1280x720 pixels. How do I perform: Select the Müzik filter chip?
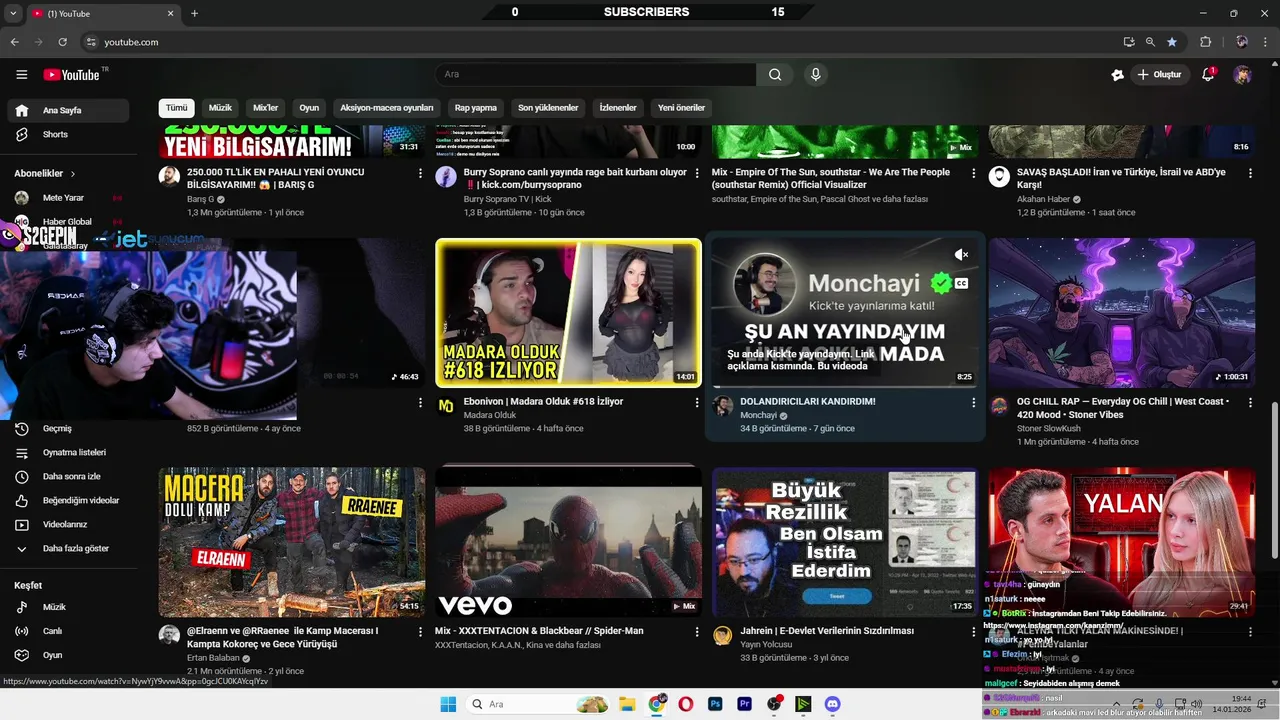click(220, 108)
